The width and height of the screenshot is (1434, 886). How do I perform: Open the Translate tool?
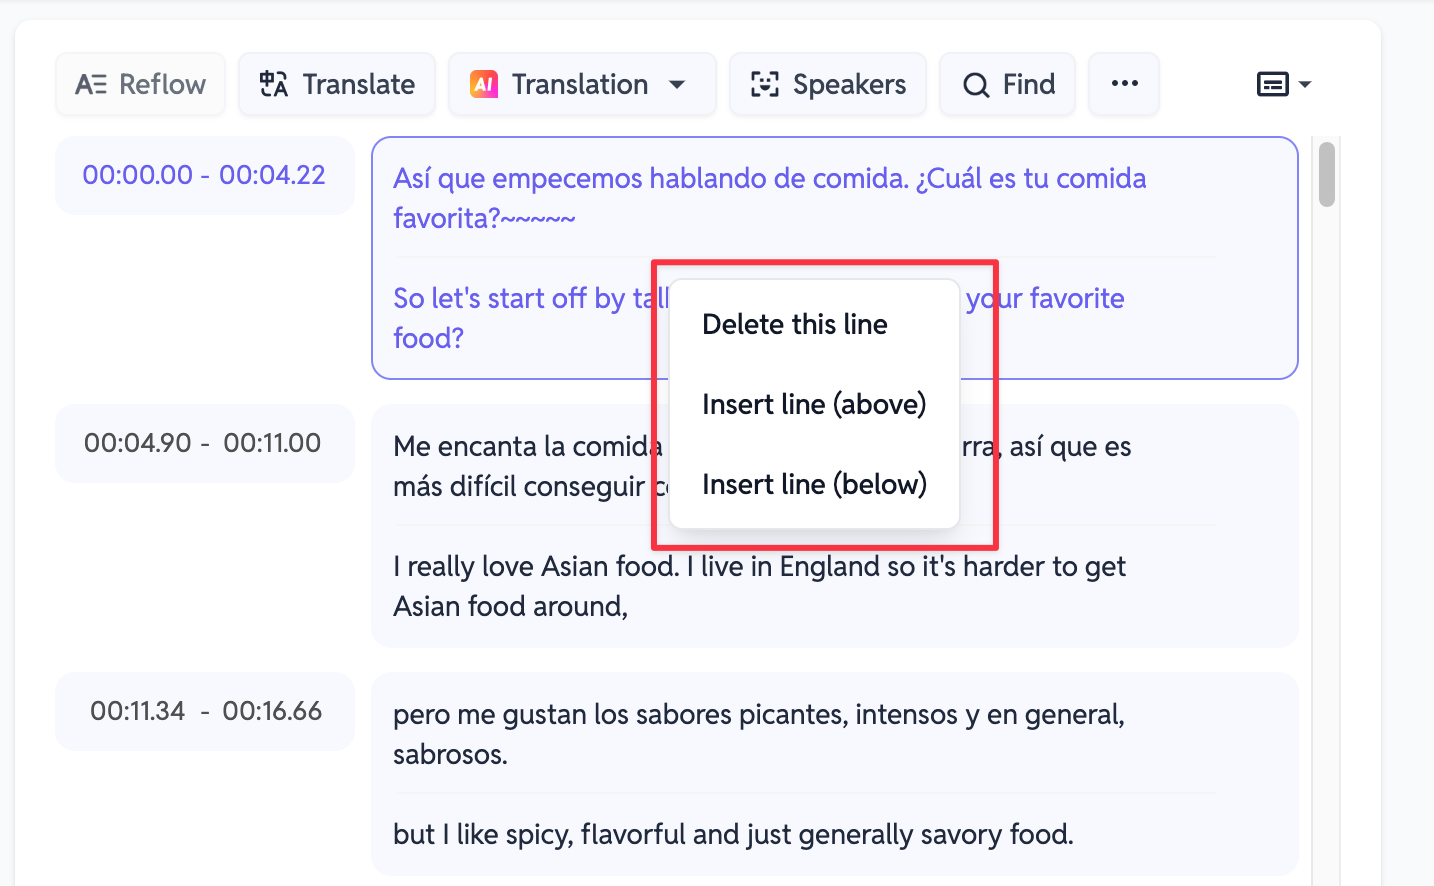click(x=337, y=84)
